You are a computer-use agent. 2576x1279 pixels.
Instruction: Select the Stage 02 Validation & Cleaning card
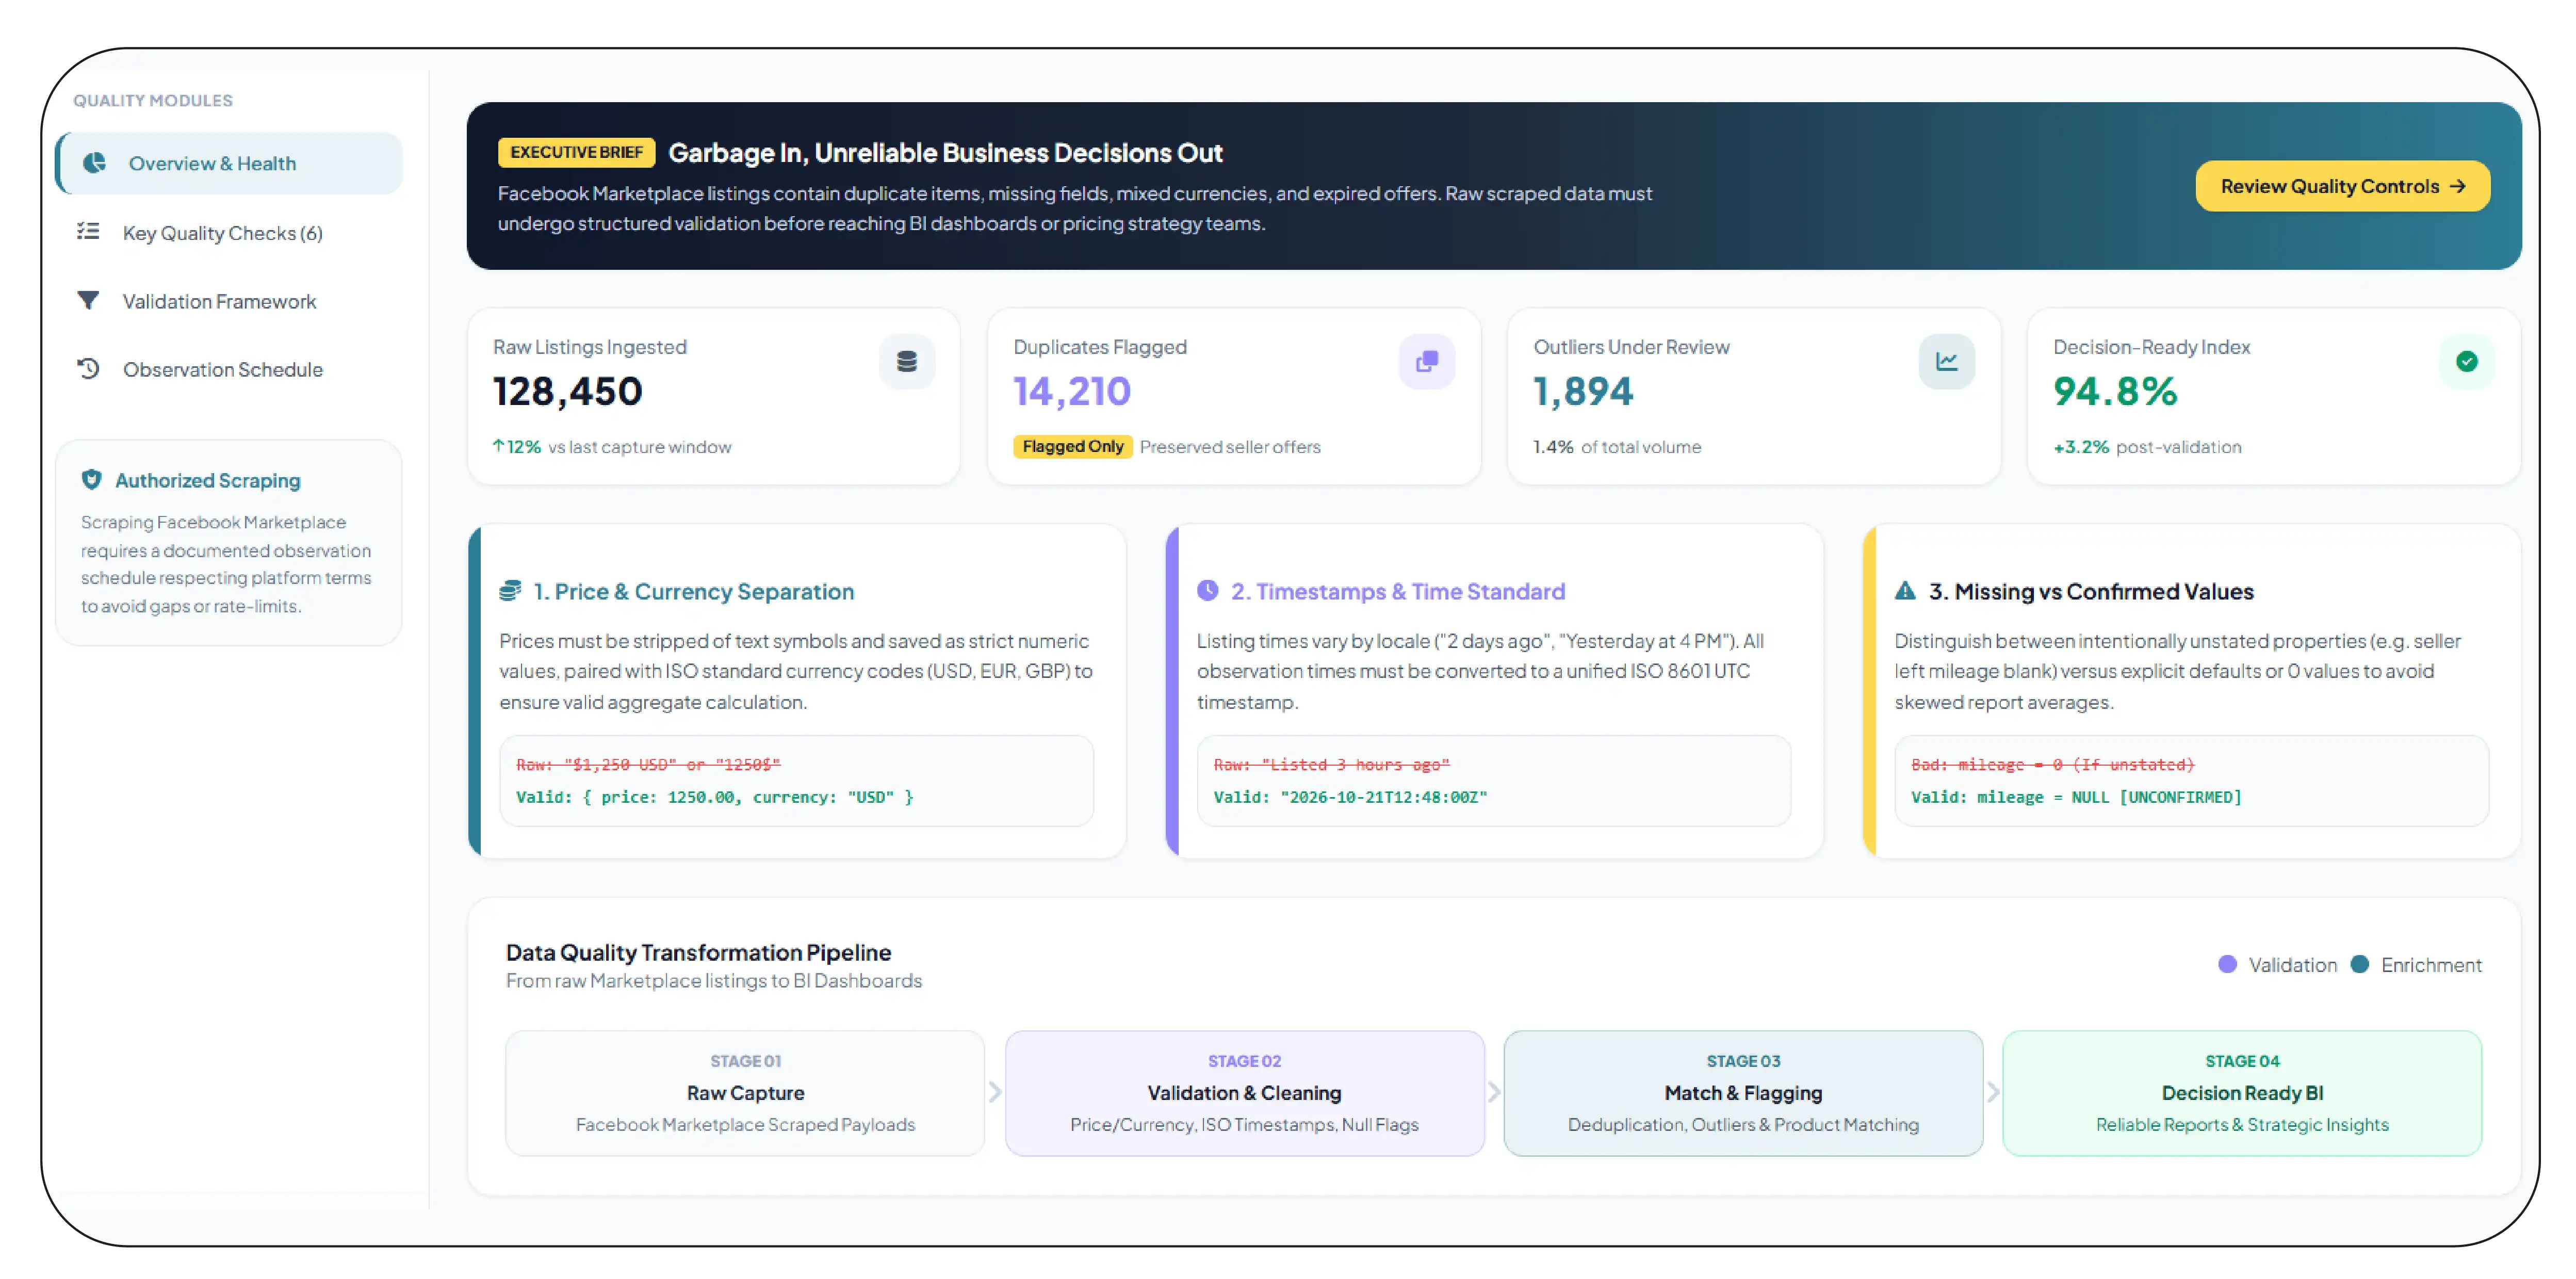pyautogui.click(x=1244, y=1093)
